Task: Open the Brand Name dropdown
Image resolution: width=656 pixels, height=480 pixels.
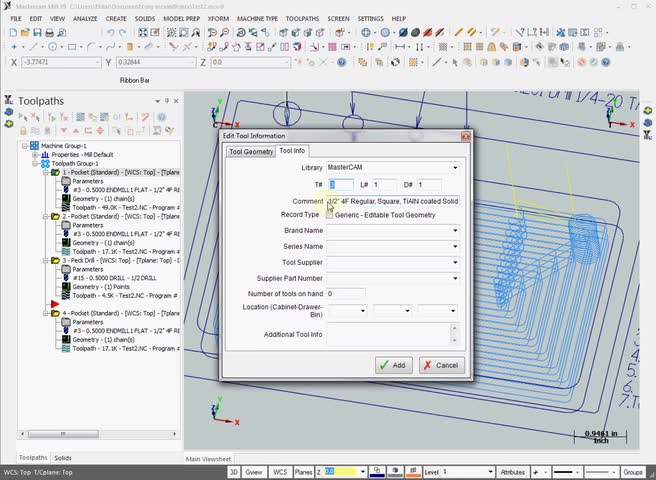Action: 455,231
